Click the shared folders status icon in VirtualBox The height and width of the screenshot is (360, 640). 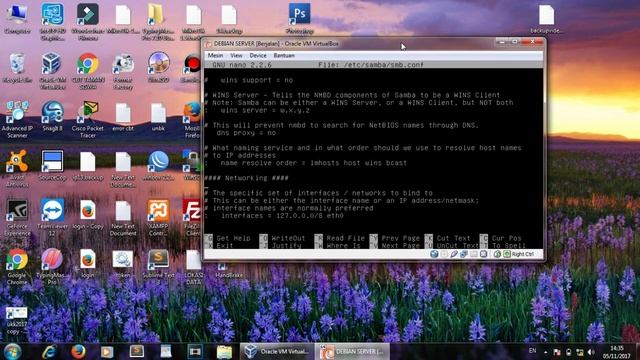[464, 254]
